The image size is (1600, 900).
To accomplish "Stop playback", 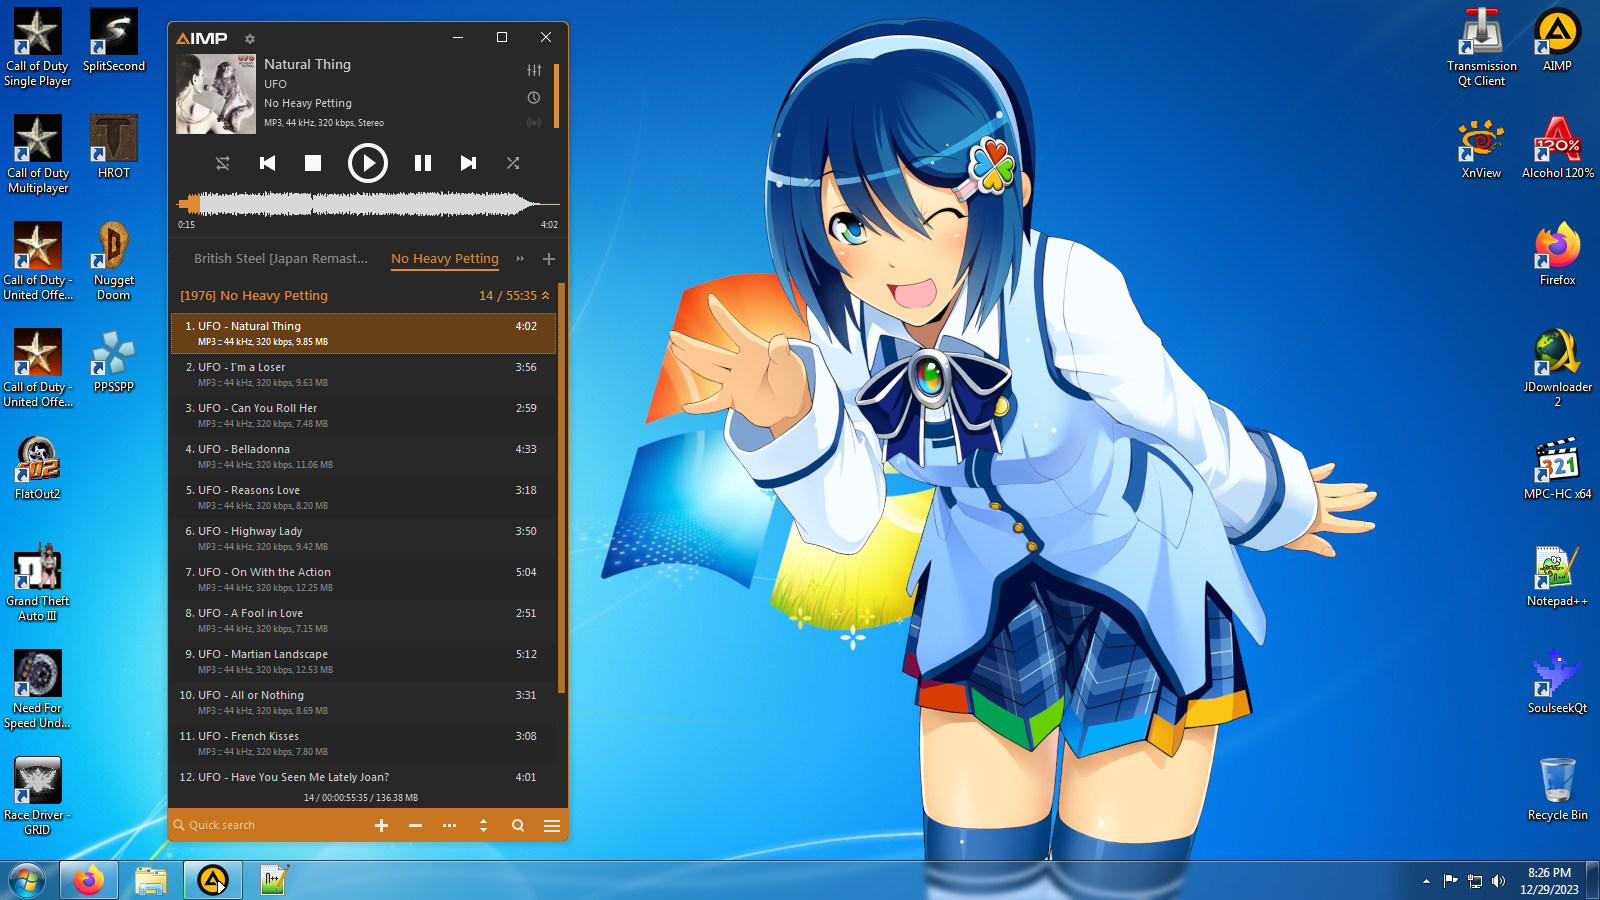I will point(313,163).
